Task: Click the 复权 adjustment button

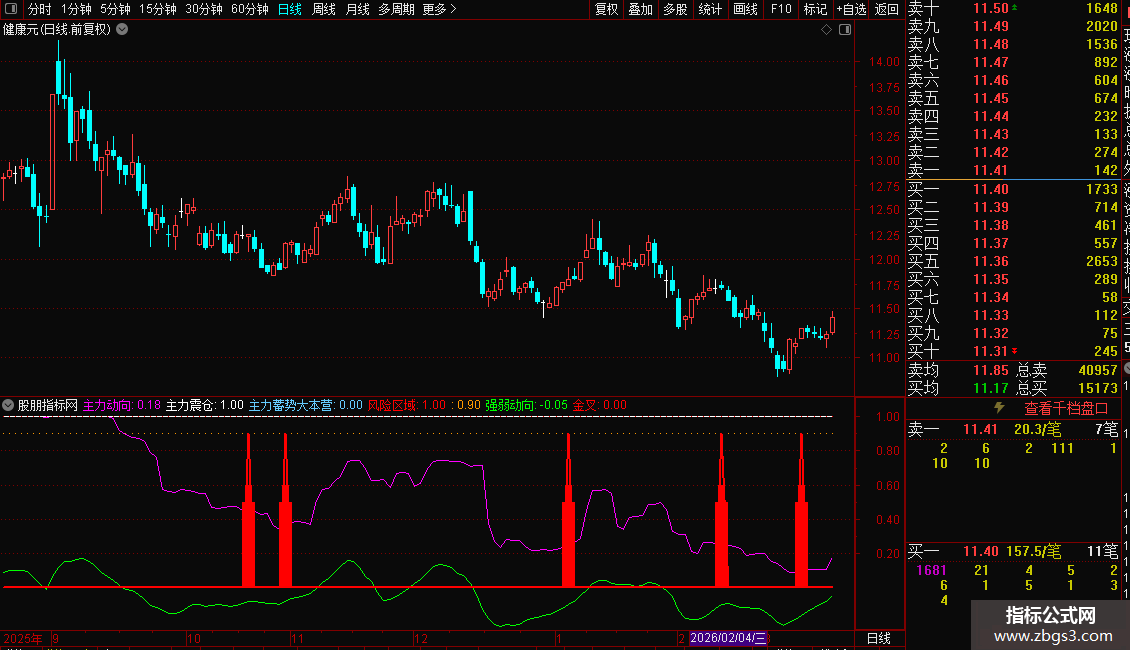Action: [606, 9]
